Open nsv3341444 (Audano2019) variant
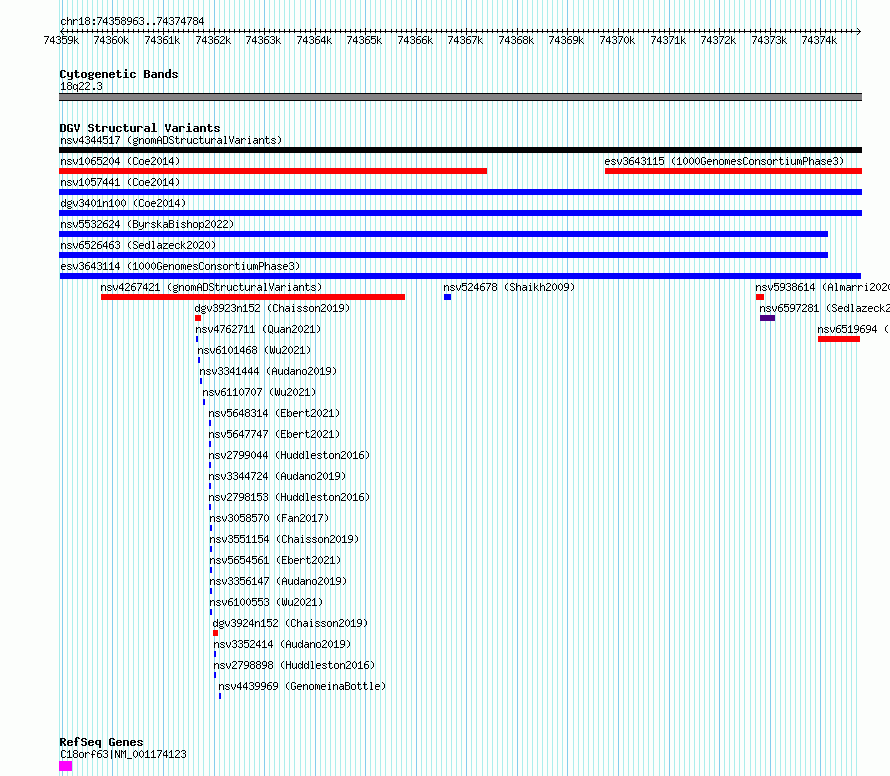Image resolution: width=890 pixels, height=776 pixels. pos(268,371)
